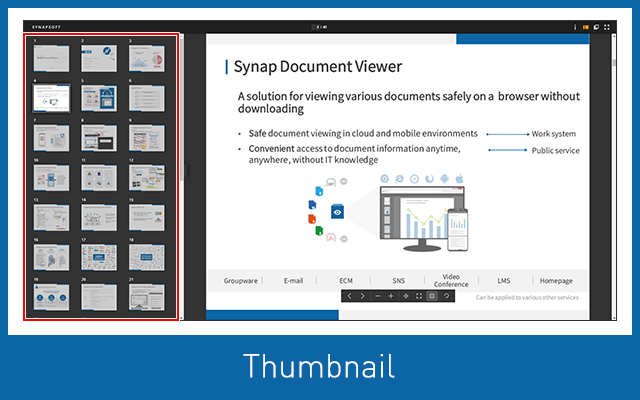The width and height of the screenshot is (640, 400).
Task: Open page 21 thumbnail
Action: (x=147, y=297)
